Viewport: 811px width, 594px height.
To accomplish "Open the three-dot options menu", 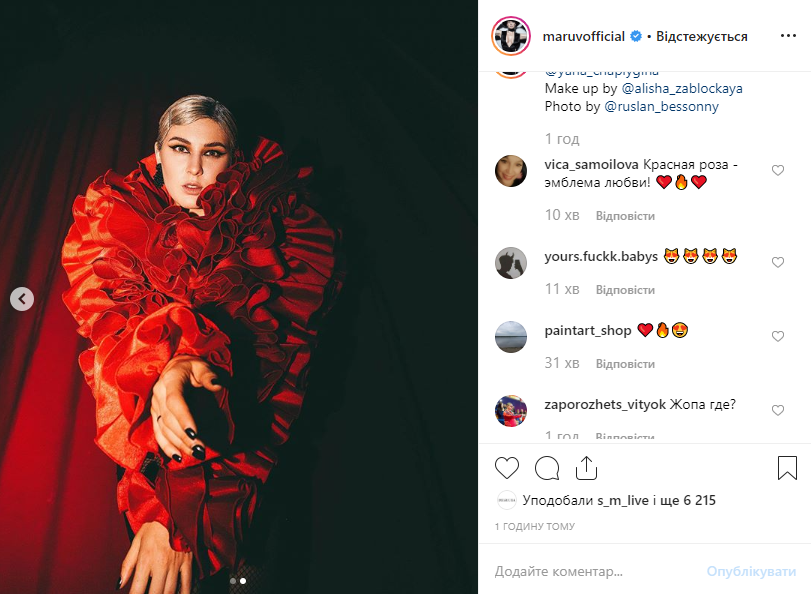I will (788, 36).
